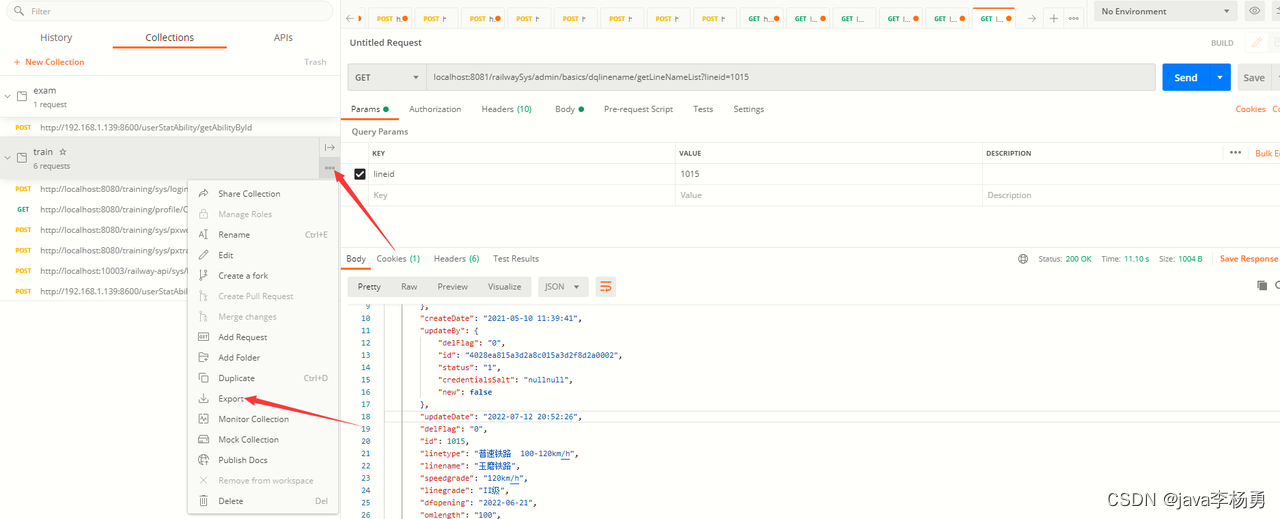Select the Raw response view
Viewport: 1280px width, 519px height.
point(409,287)
